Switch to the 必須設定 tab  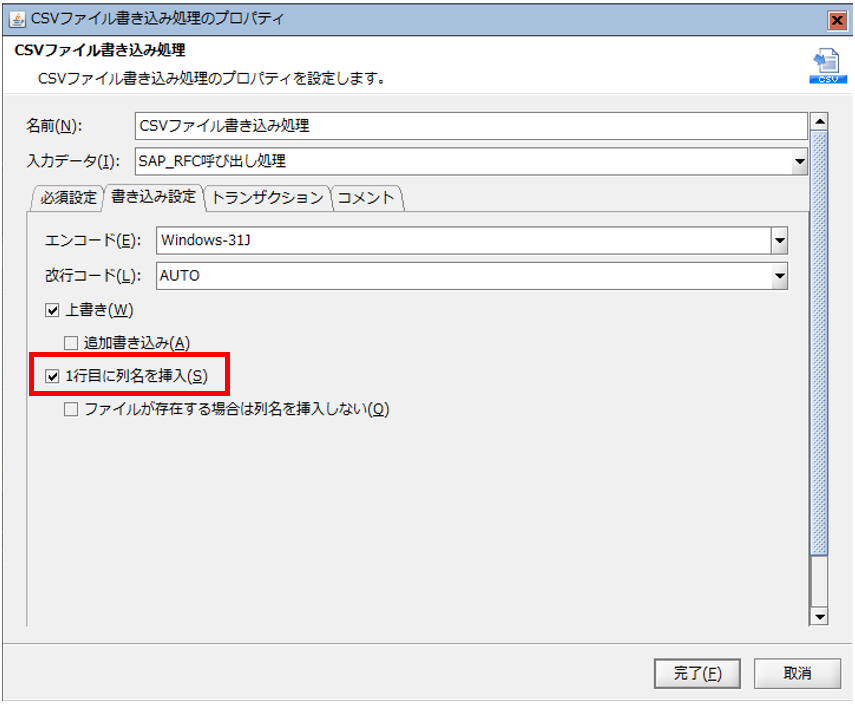click(x=69, y=198)
